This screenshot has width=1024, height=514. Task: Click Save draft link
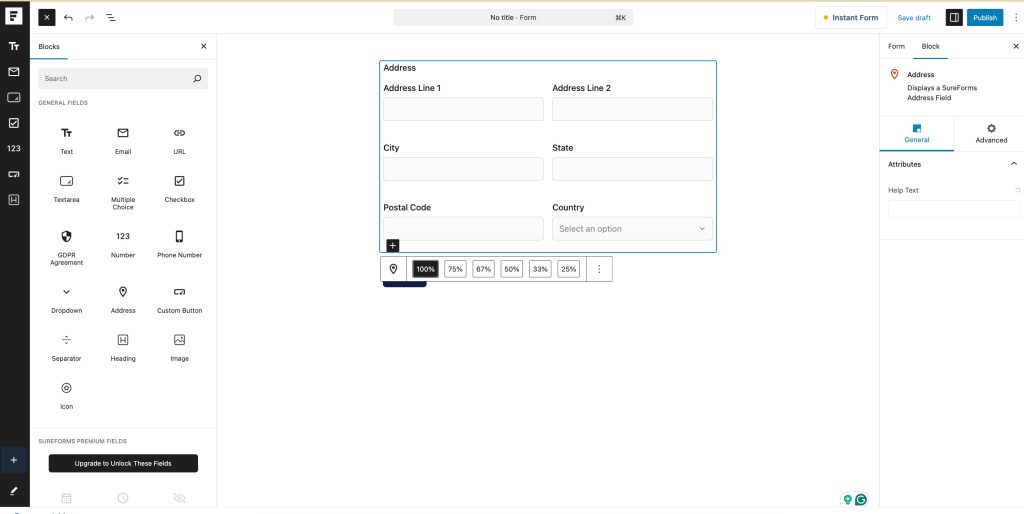click(914, 18)
